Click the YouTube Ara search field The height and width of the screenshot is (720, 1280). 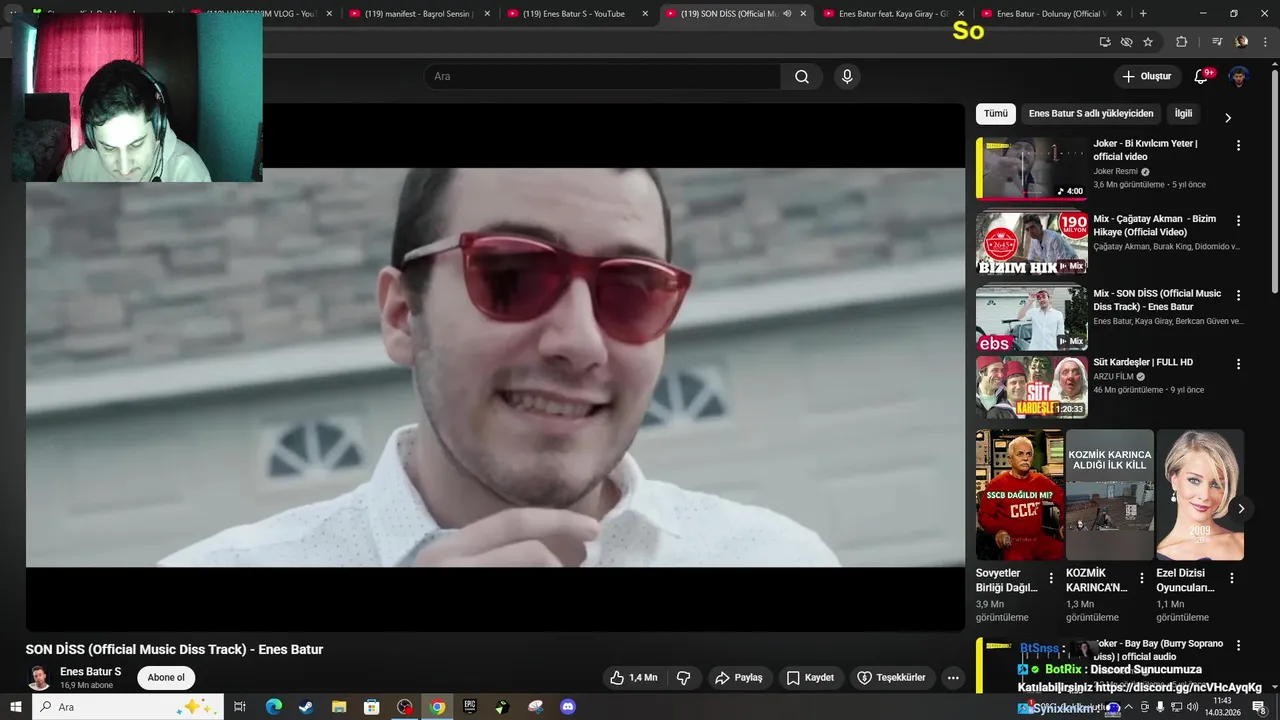pyautogui.click(x=602, y=77)
